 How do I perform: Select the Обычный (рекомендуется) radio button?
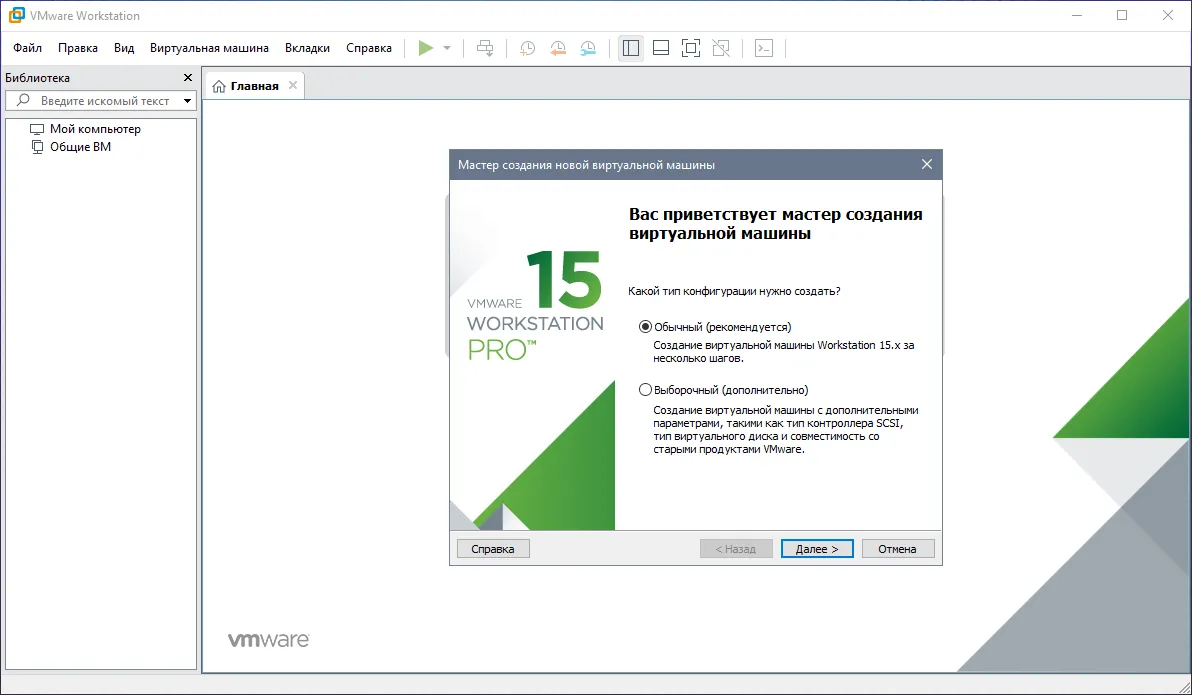[x=645, y=327]
